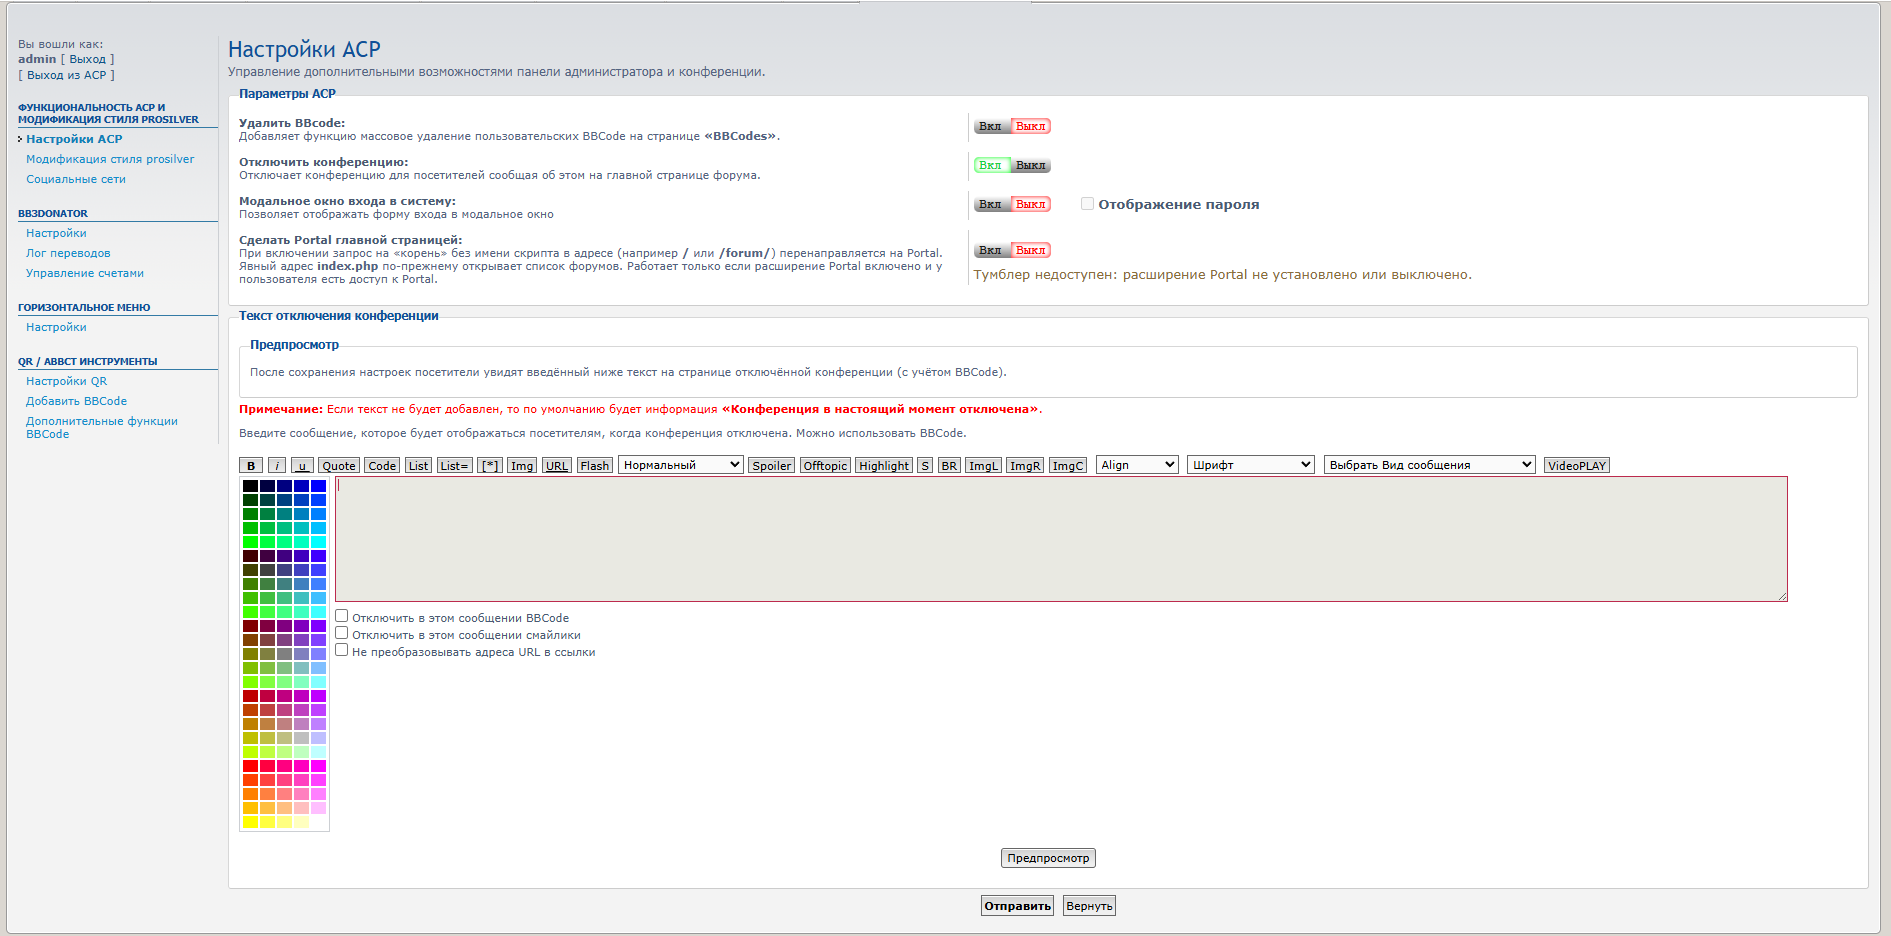Toggle bold BBCode button B
Screen dimensions: 1891x936
[x=250, y=466]
